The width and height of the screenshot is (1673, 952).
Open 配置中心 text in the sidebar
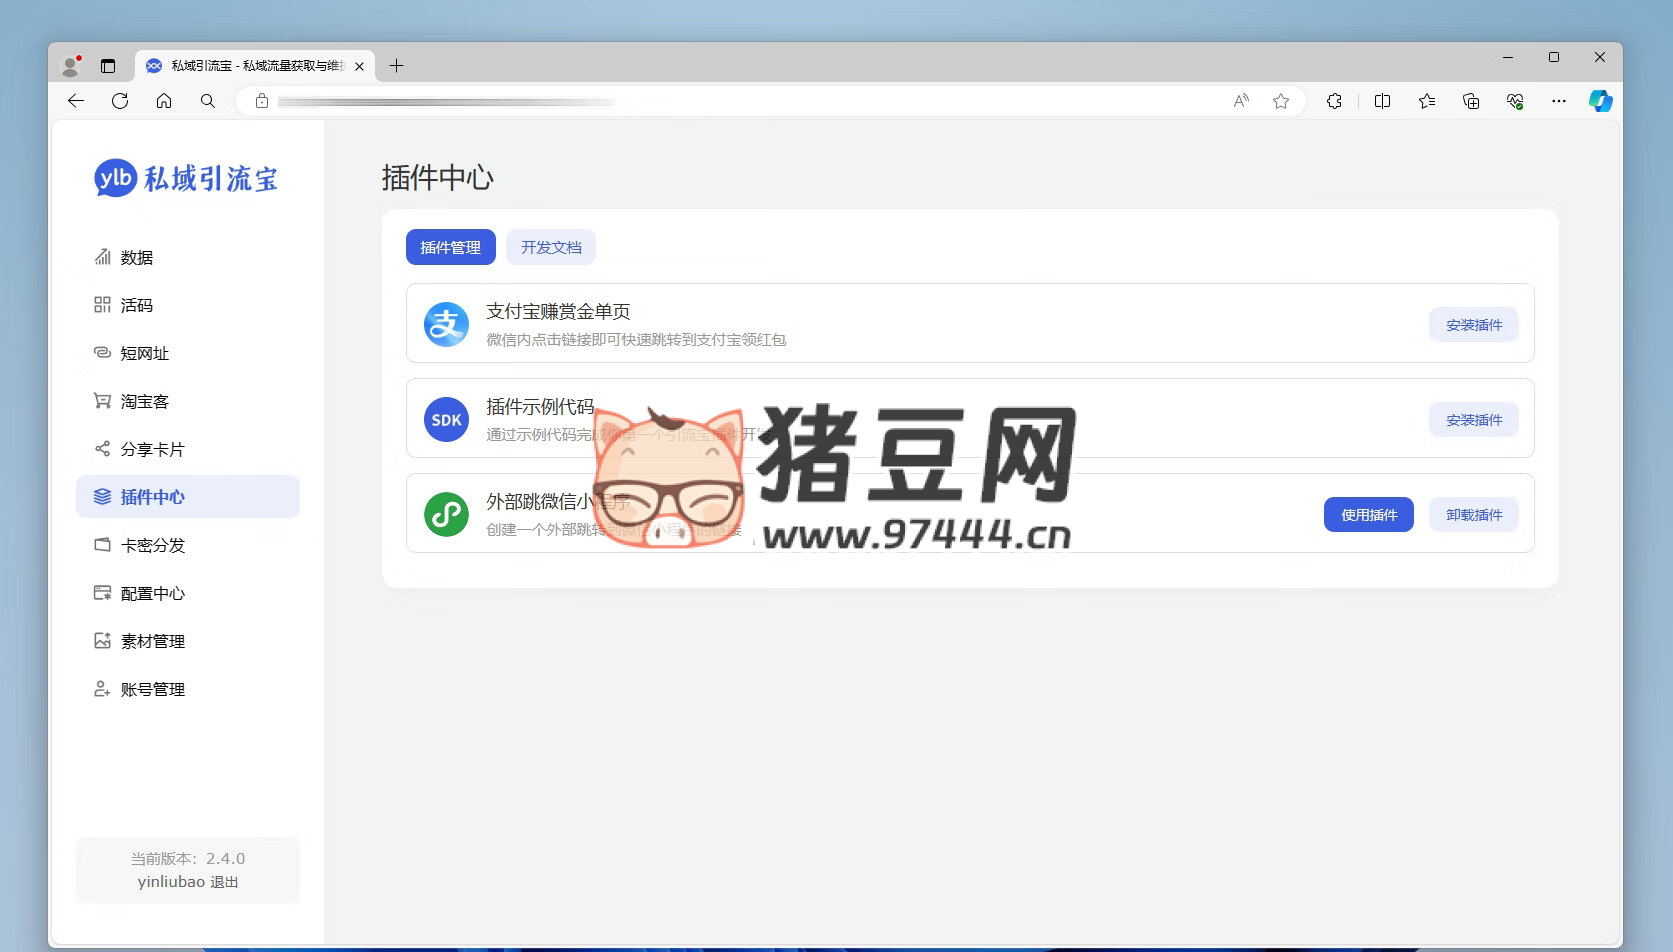pyautogui.click(x=153, y=593)
